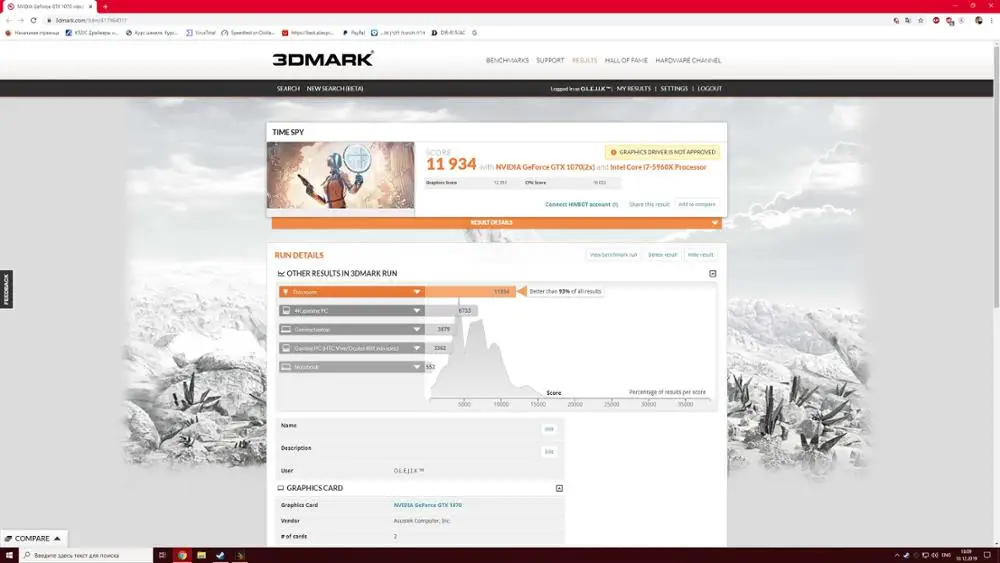Open Task View on taskbar

click(163, 555)
